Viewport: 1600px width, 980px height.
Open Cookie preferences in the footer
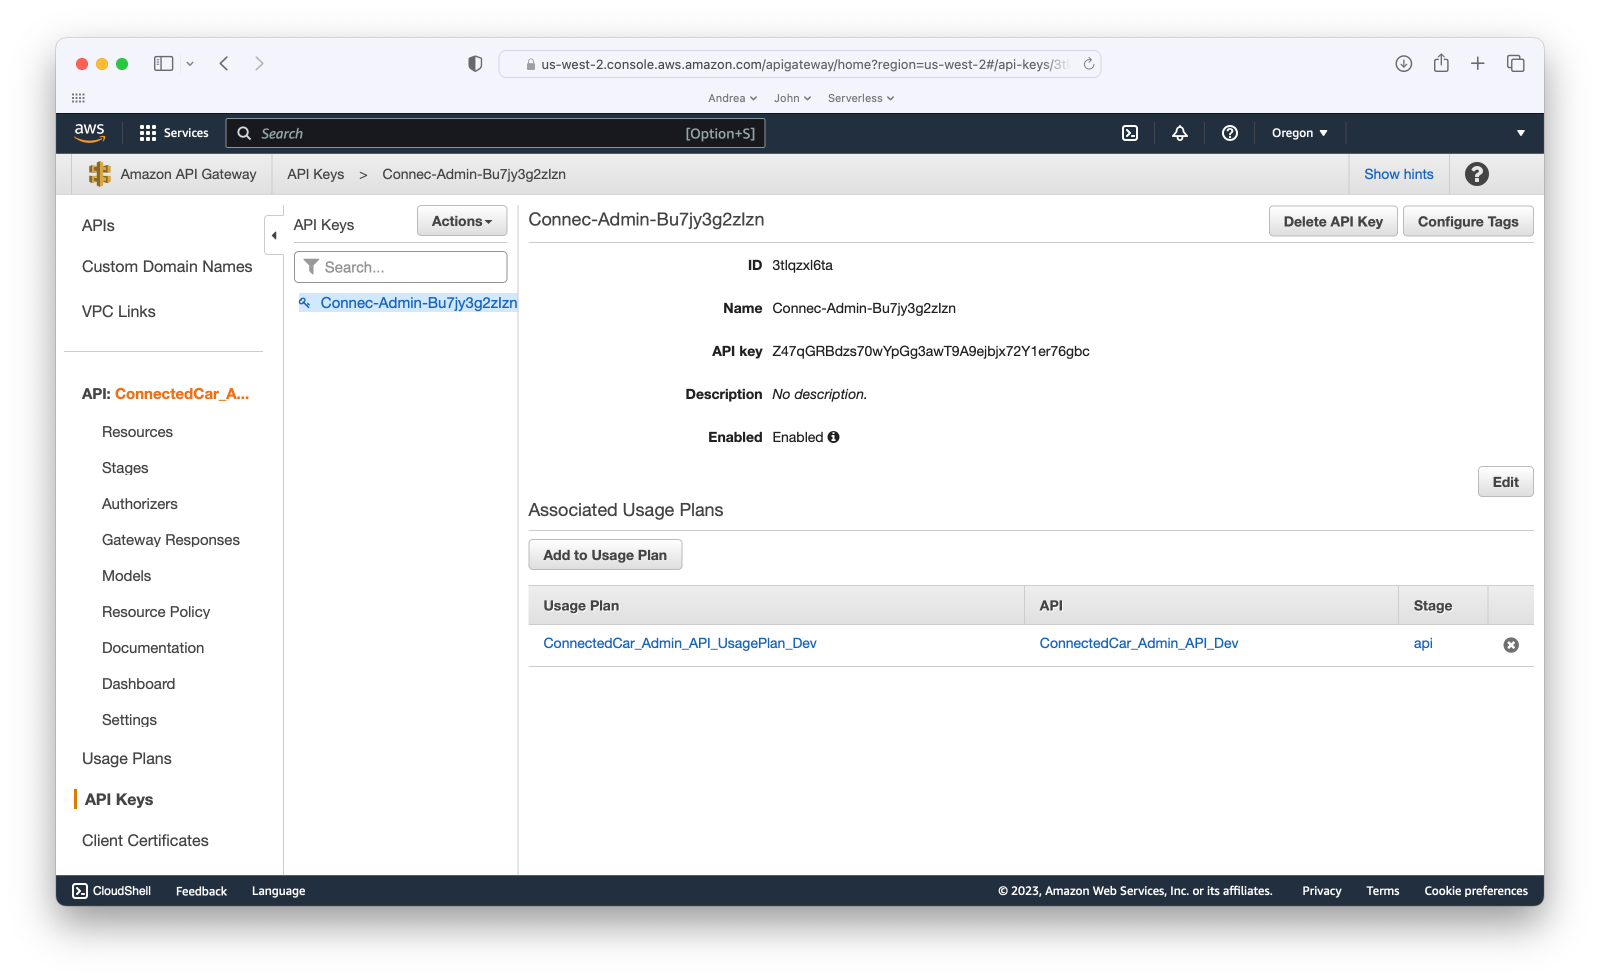(1476, 891)
